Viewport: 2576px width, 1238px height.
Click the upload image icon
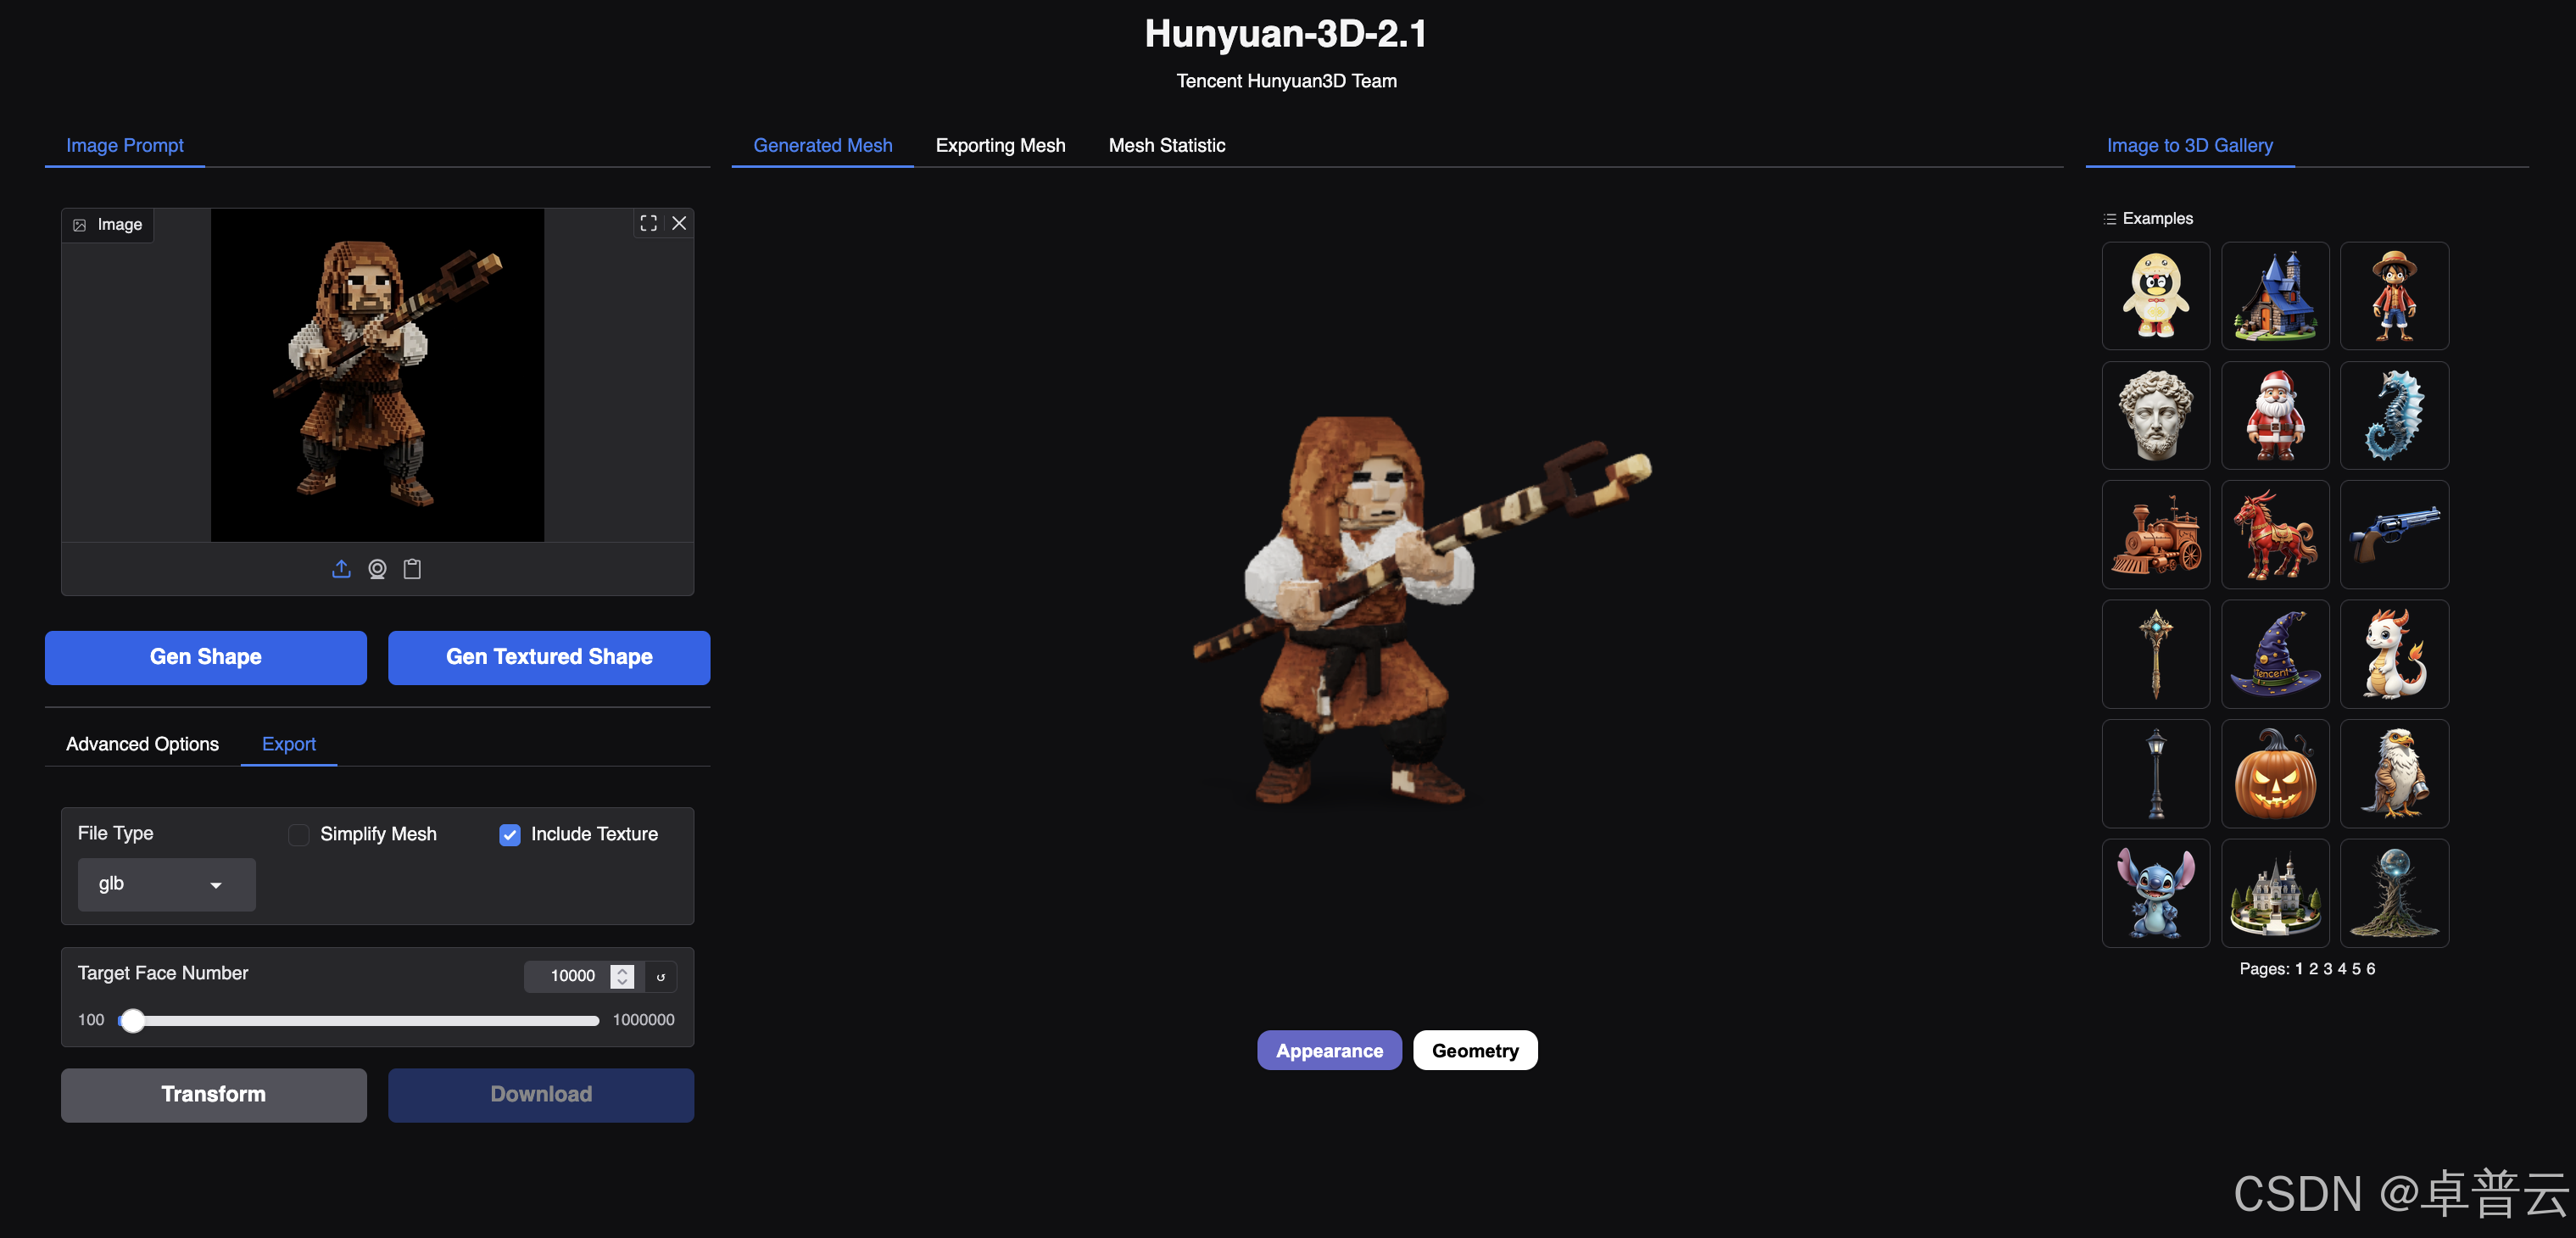(341, 569)
